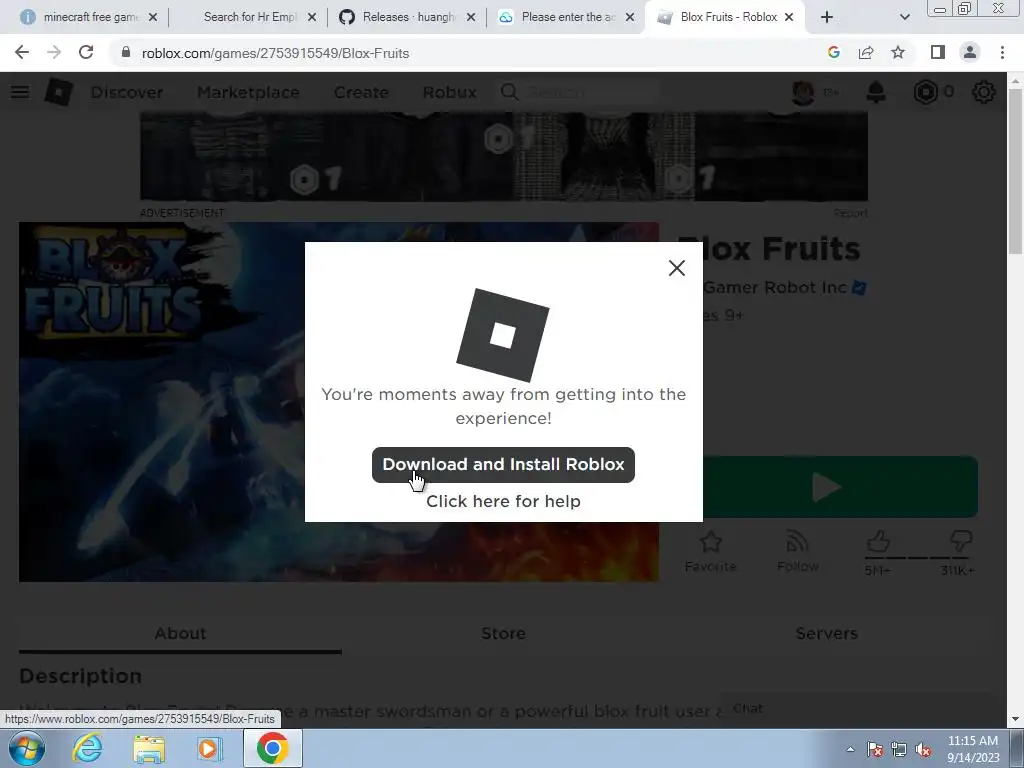Toggle the browser side panel icon
The image size is (1024, 768).
pos(938,53)
